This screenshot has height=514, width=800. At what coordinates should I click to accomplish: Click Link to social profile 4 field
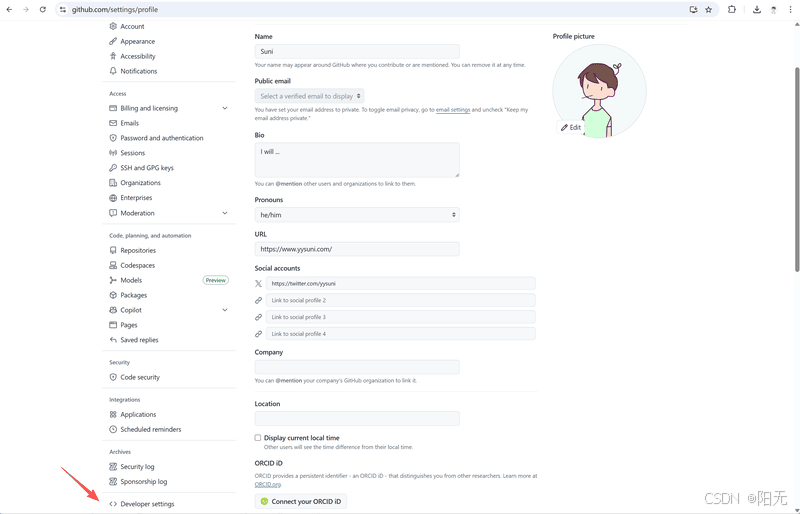(401, 334)
